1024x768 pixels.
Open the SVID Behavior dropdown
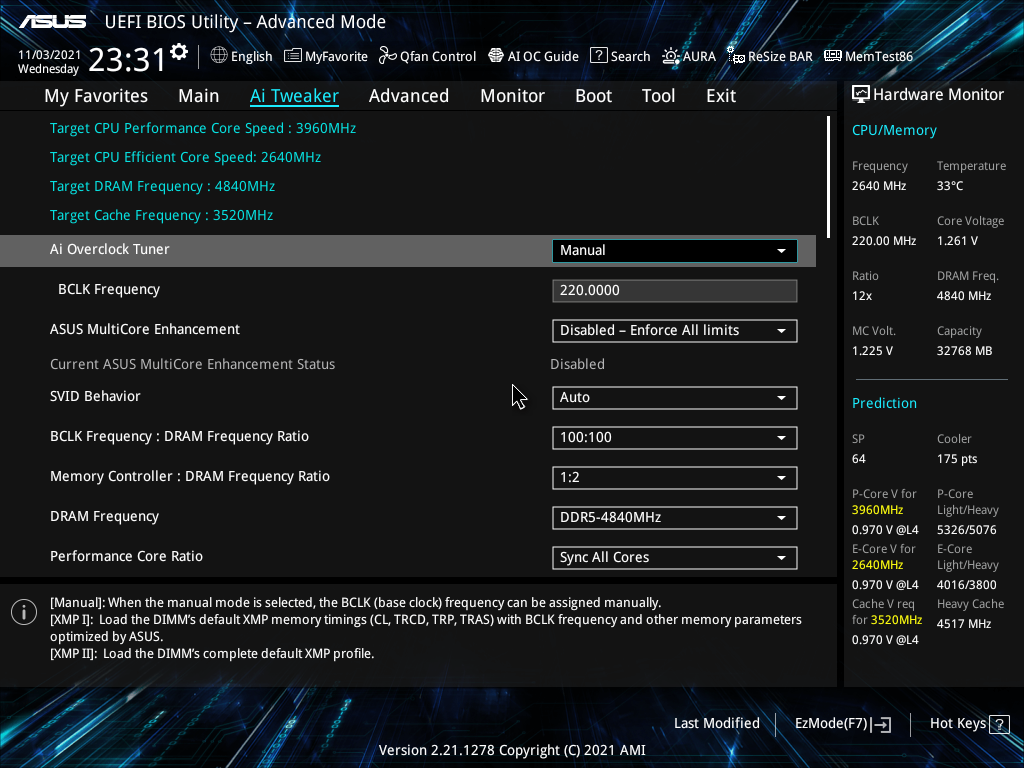(675, 398)
